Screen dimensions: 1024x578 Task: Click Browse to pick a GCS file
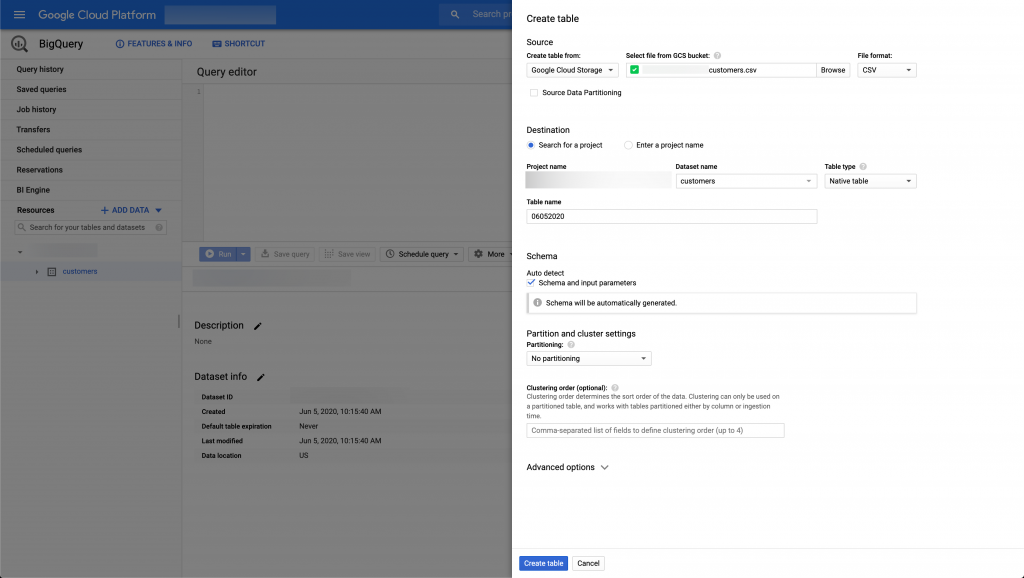(x=833, y=70)
